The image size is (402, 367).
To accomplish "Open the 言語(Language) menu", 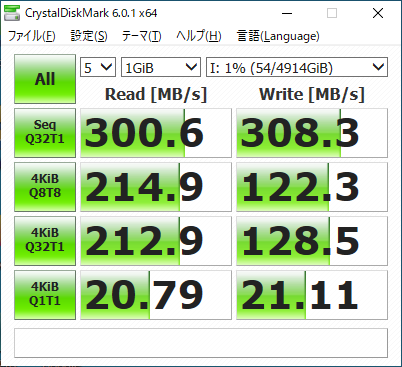I will 278,36.
